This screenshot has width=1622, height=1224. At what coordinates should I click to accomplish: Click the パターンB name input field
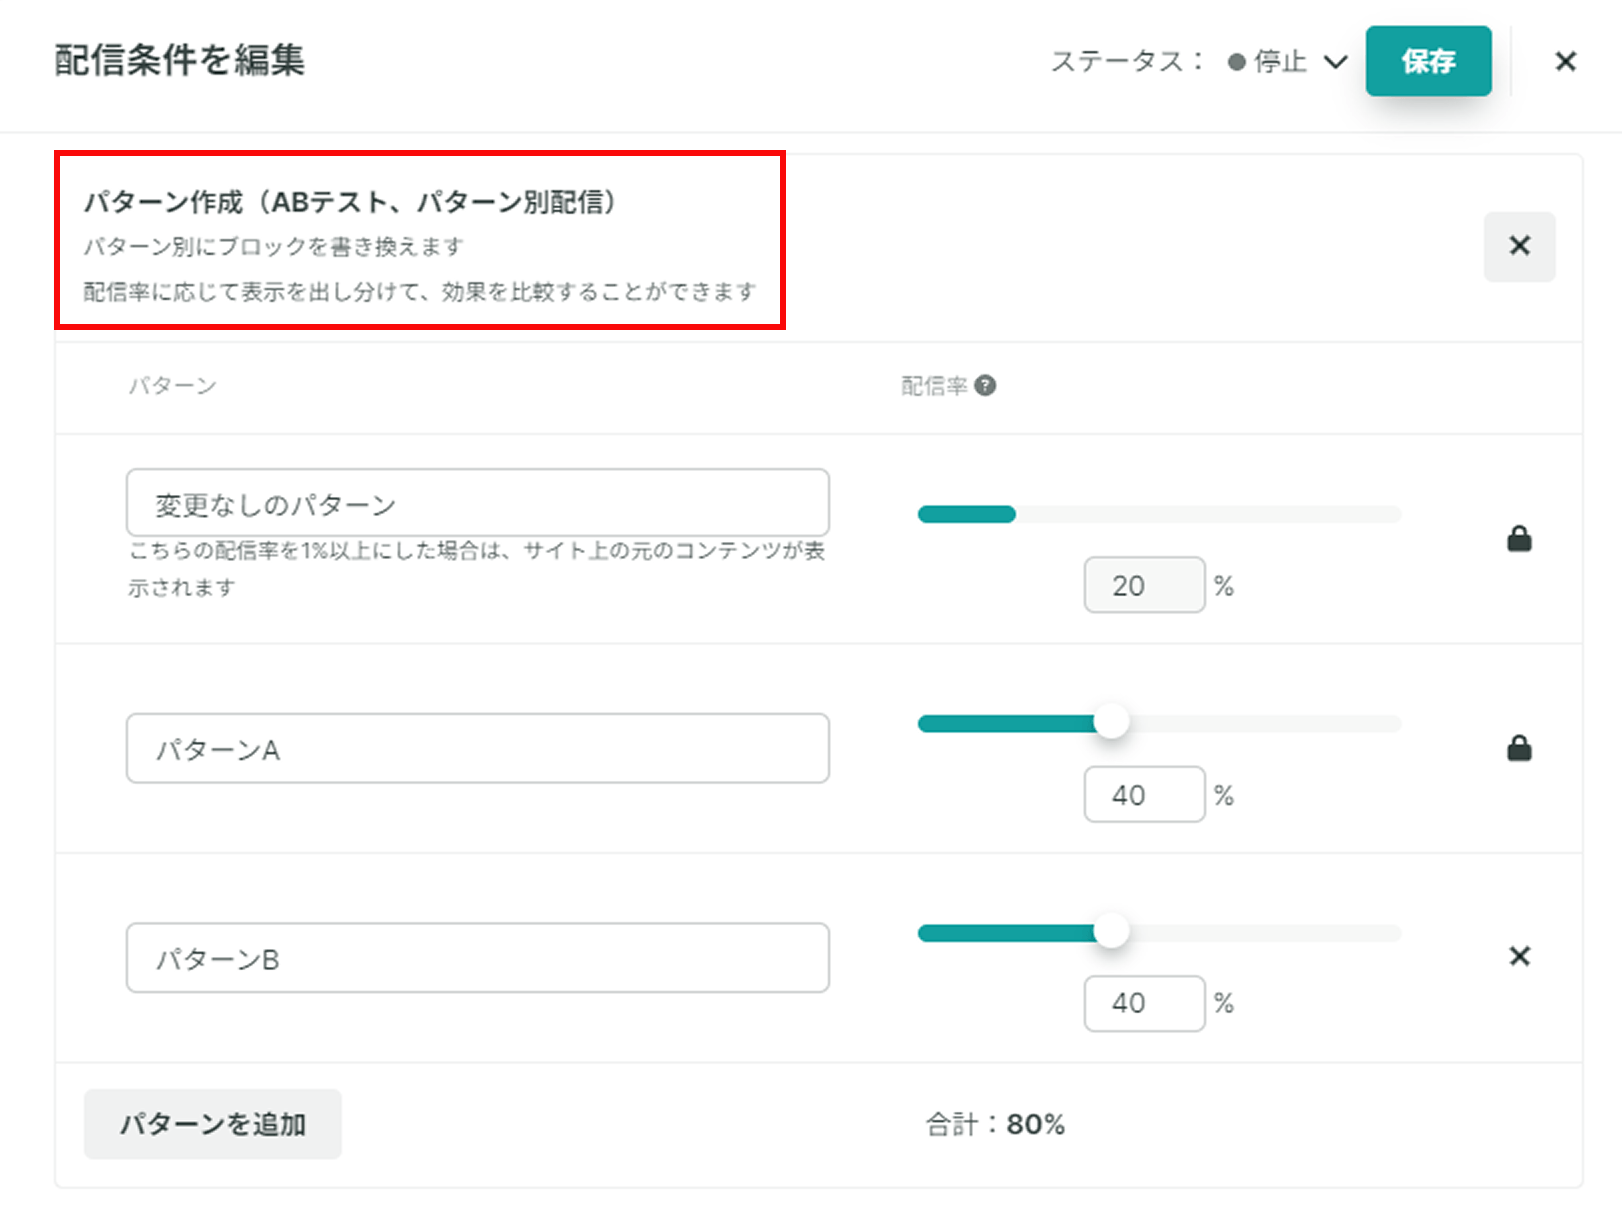(x=478, y=958)
